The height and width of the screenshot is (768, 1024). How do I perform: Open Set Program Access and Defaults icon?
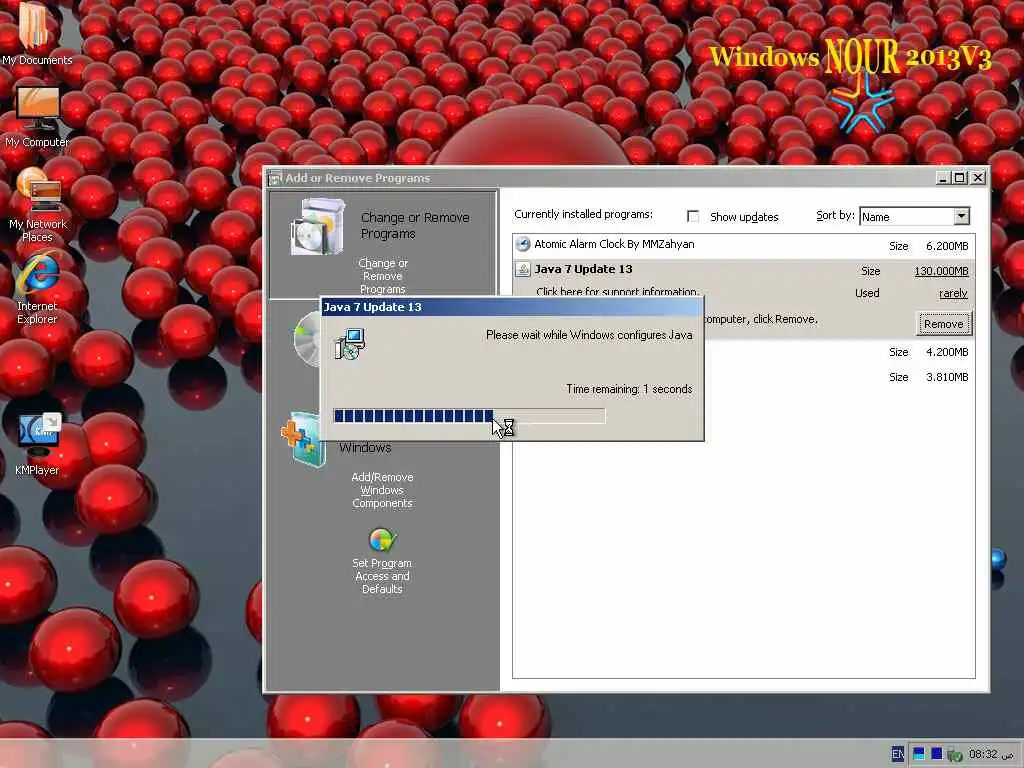pos(383,540)
